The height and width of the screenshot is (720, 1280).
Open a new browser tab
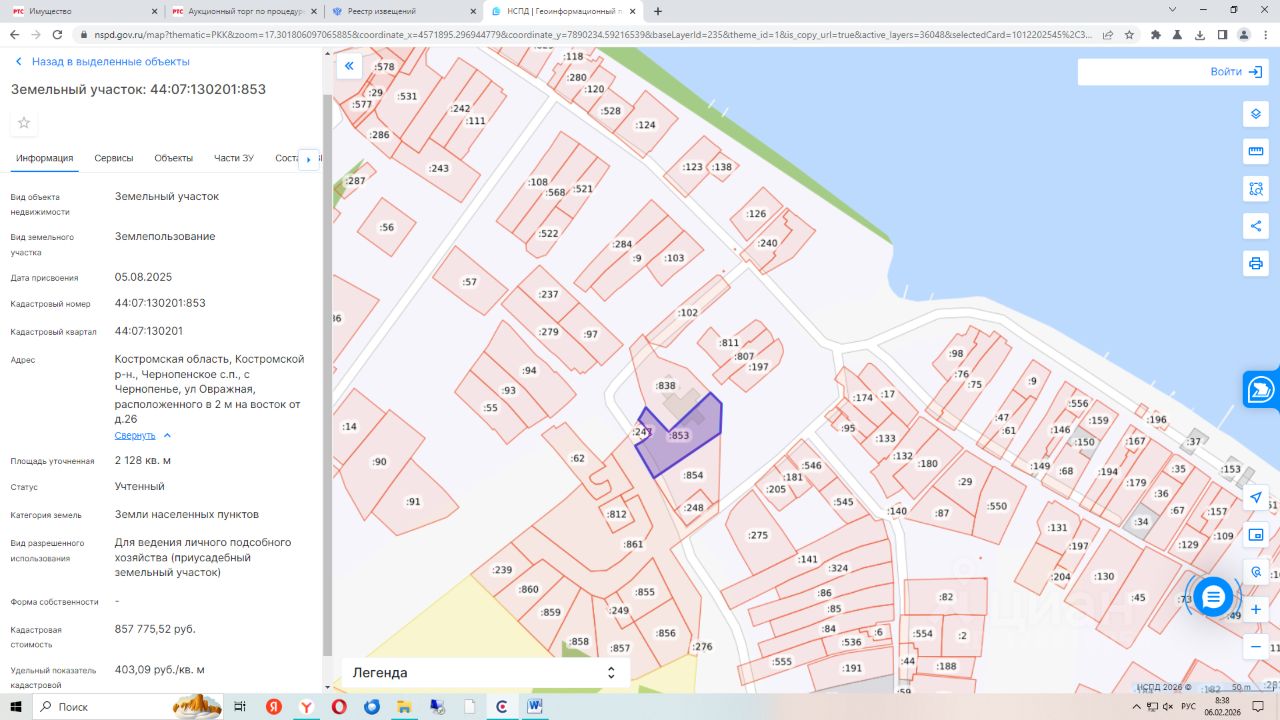pyautogui.click(x=658, y=11)
